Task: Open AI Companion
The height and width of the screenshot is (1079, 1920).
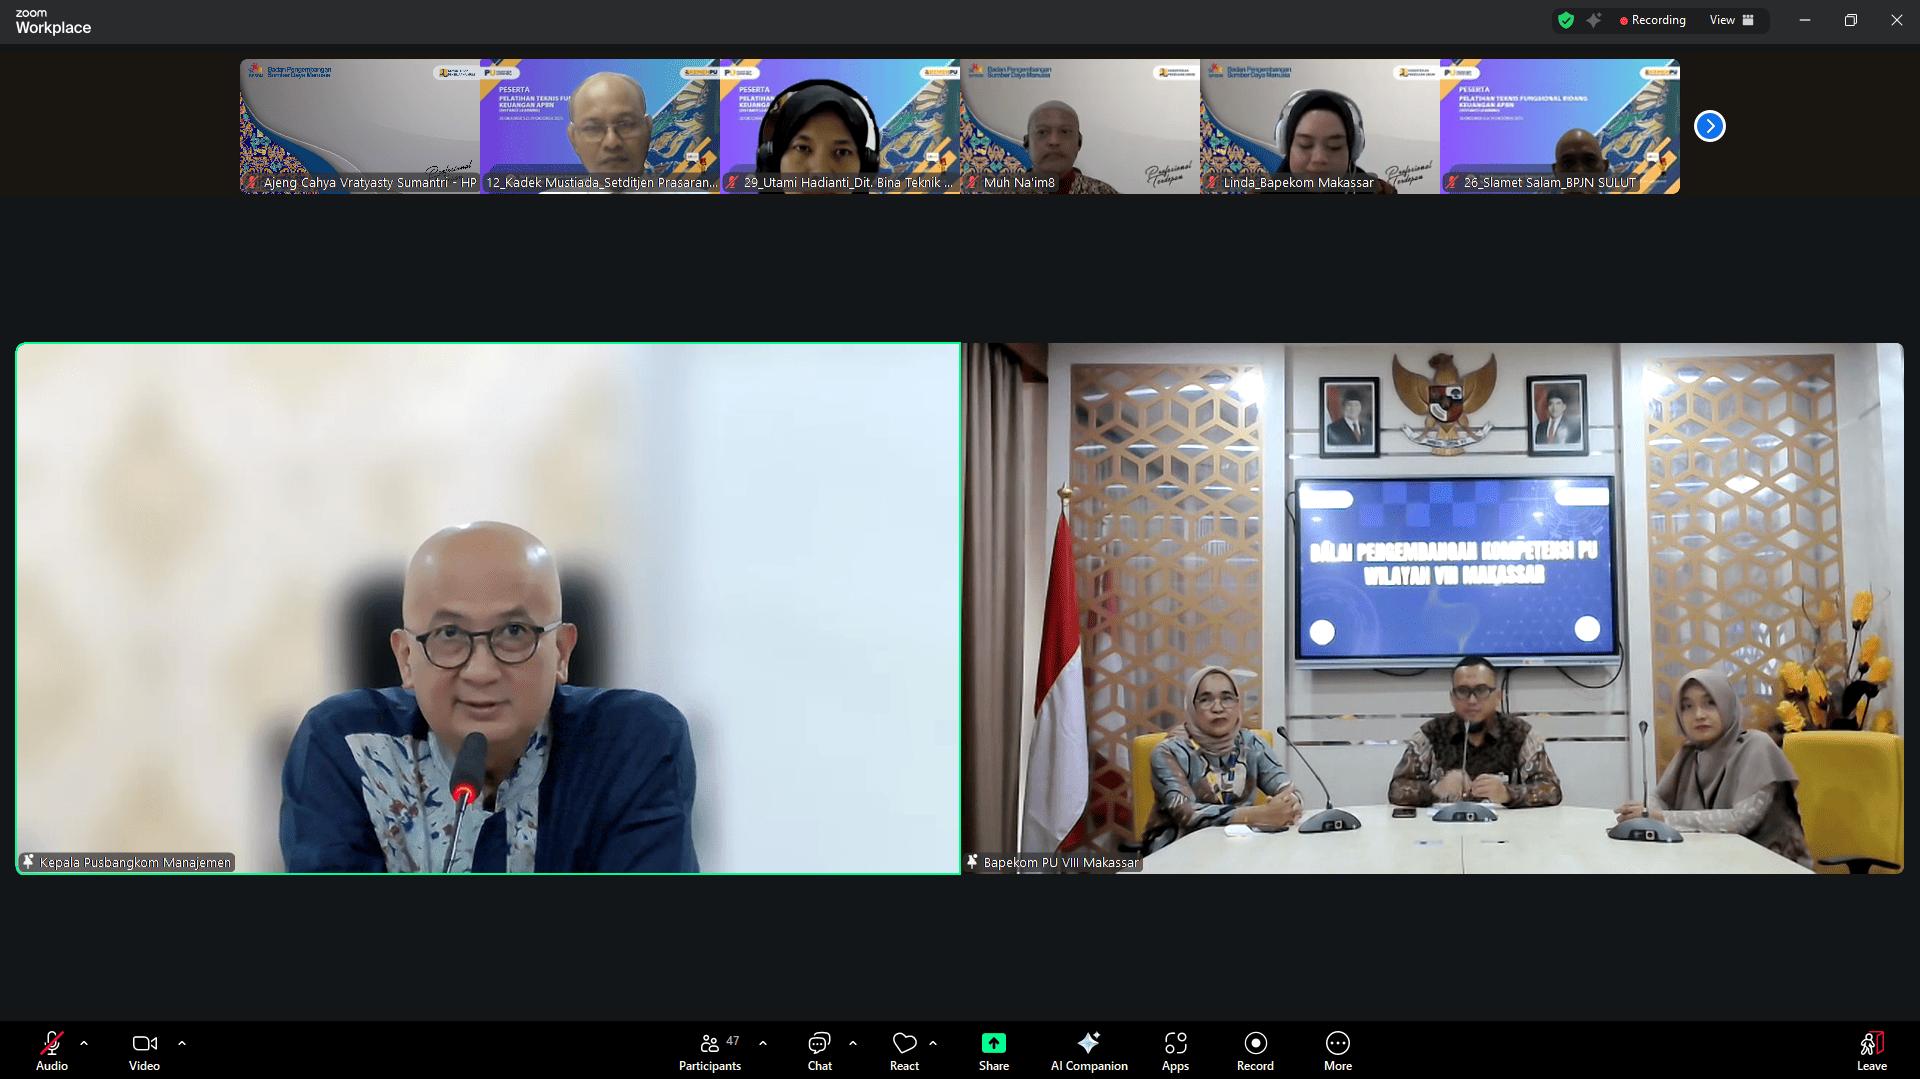Action: (x=1088, y=1050)
